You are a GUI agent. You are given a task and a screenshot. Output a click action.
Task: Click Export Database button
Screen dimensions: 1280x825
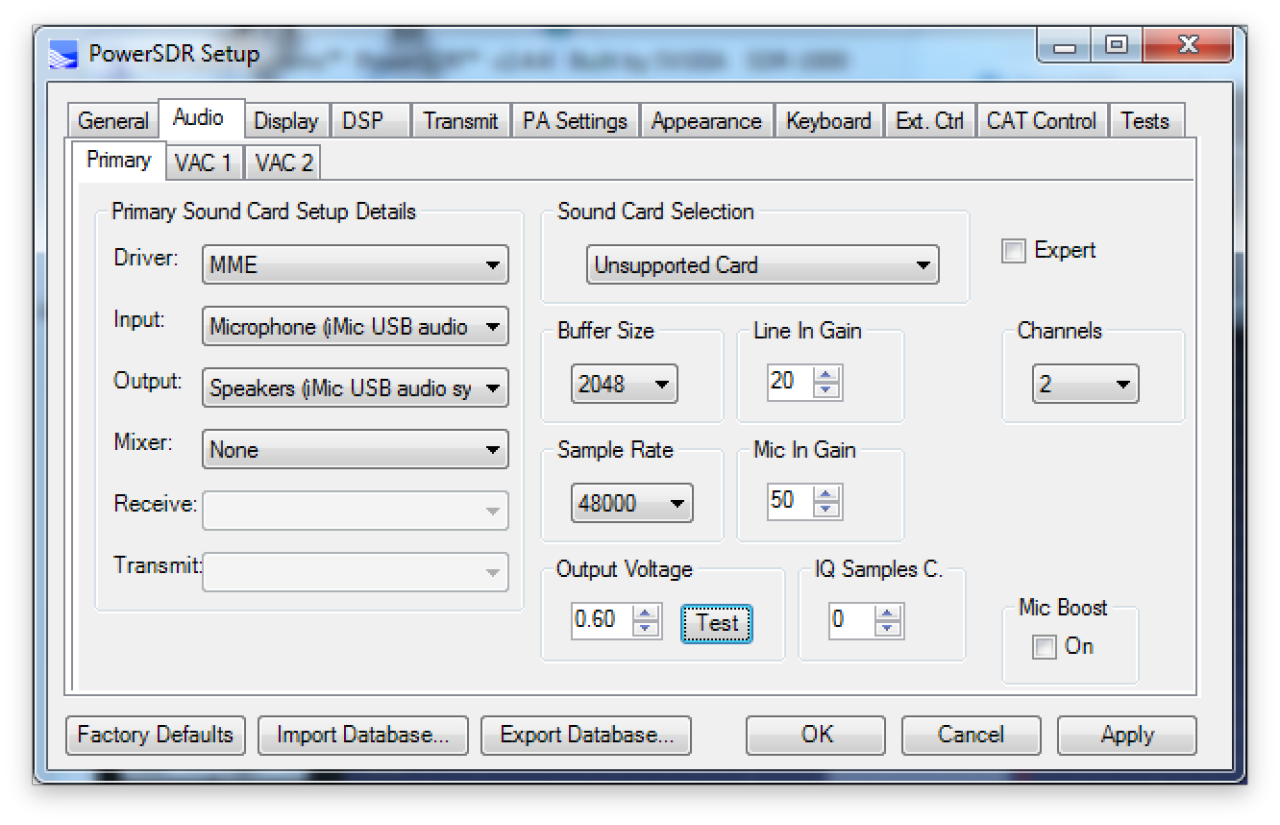(x=587, y=735)
